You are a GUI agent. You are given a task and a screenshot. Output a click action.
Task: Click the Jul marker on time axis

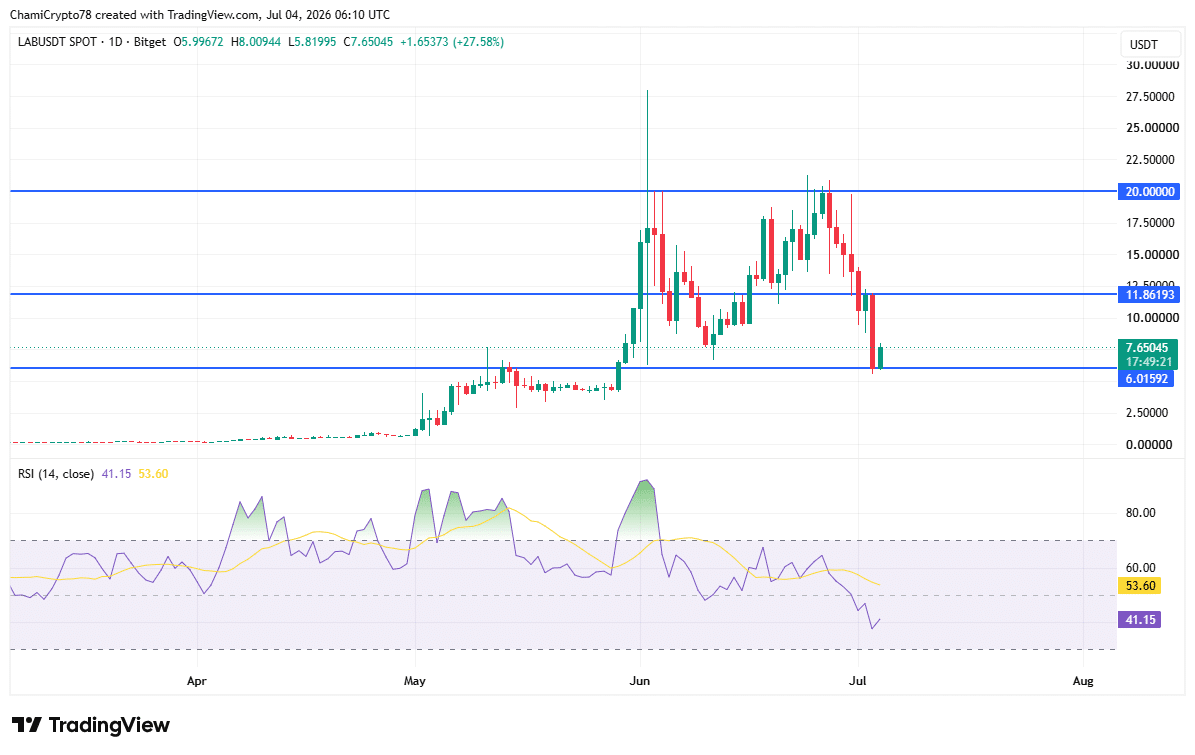(x=857, y=680)
